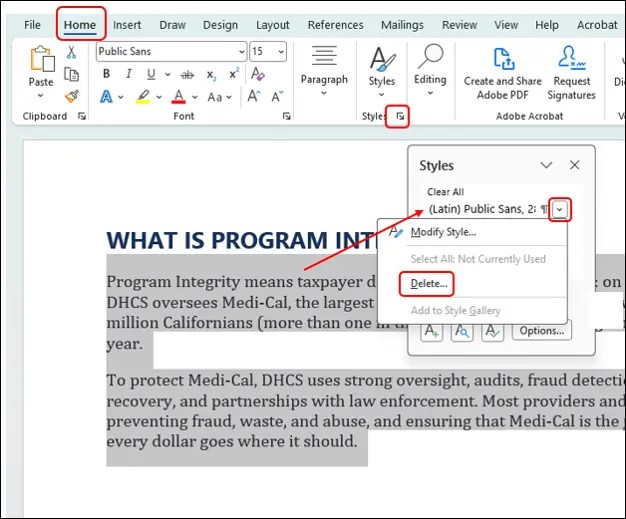
Task: Click Create and Share Adobe PDF
Action: [x=503, y=73]
